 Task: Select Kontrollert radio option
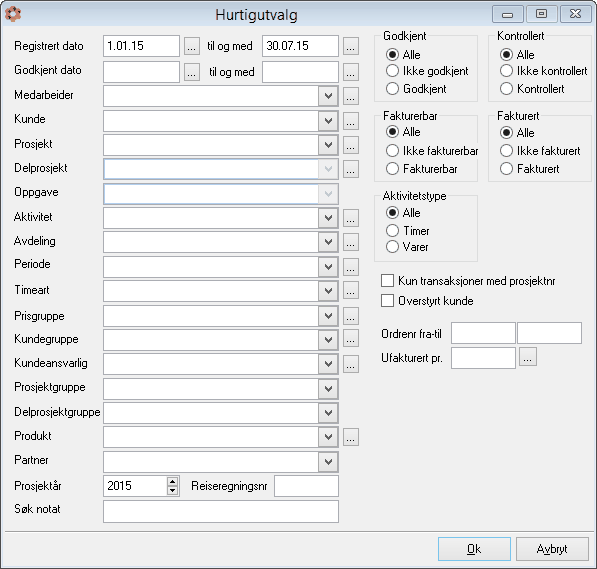click(532, 89)
